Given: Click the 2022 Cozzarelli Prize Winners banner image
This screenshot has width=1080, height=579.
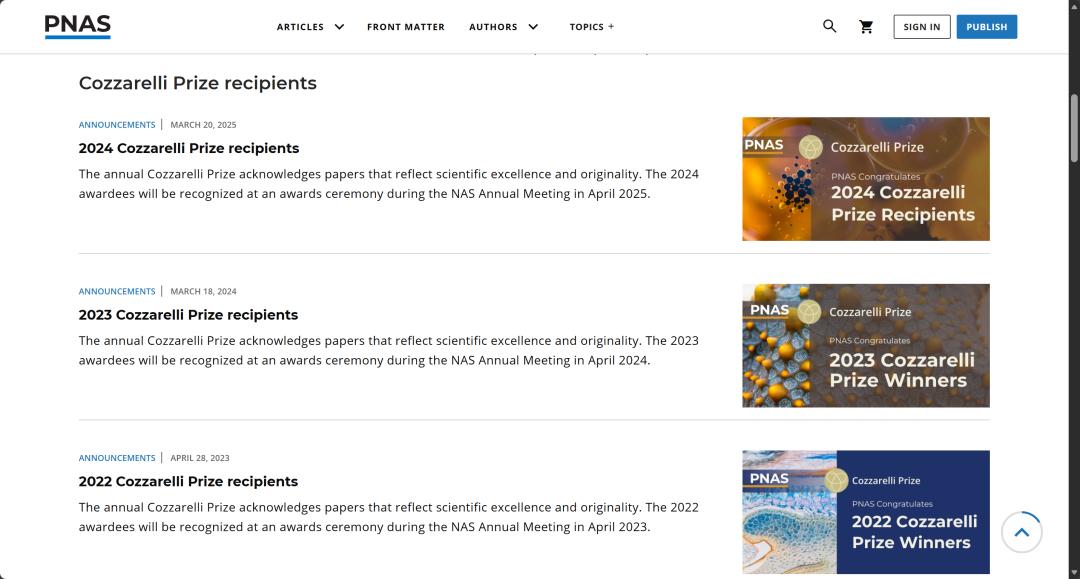Looking at the screenshot, I should tap(865, 511).
